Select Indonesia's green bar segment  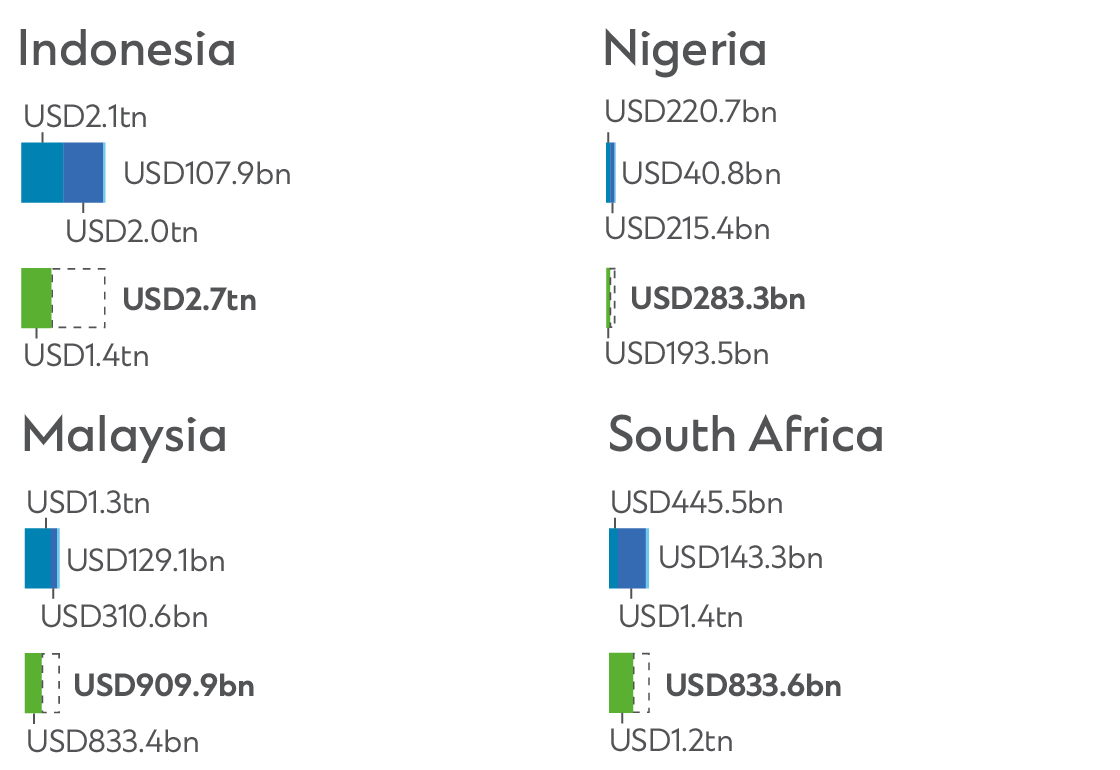pyautogui.click(x=36, y=298)
